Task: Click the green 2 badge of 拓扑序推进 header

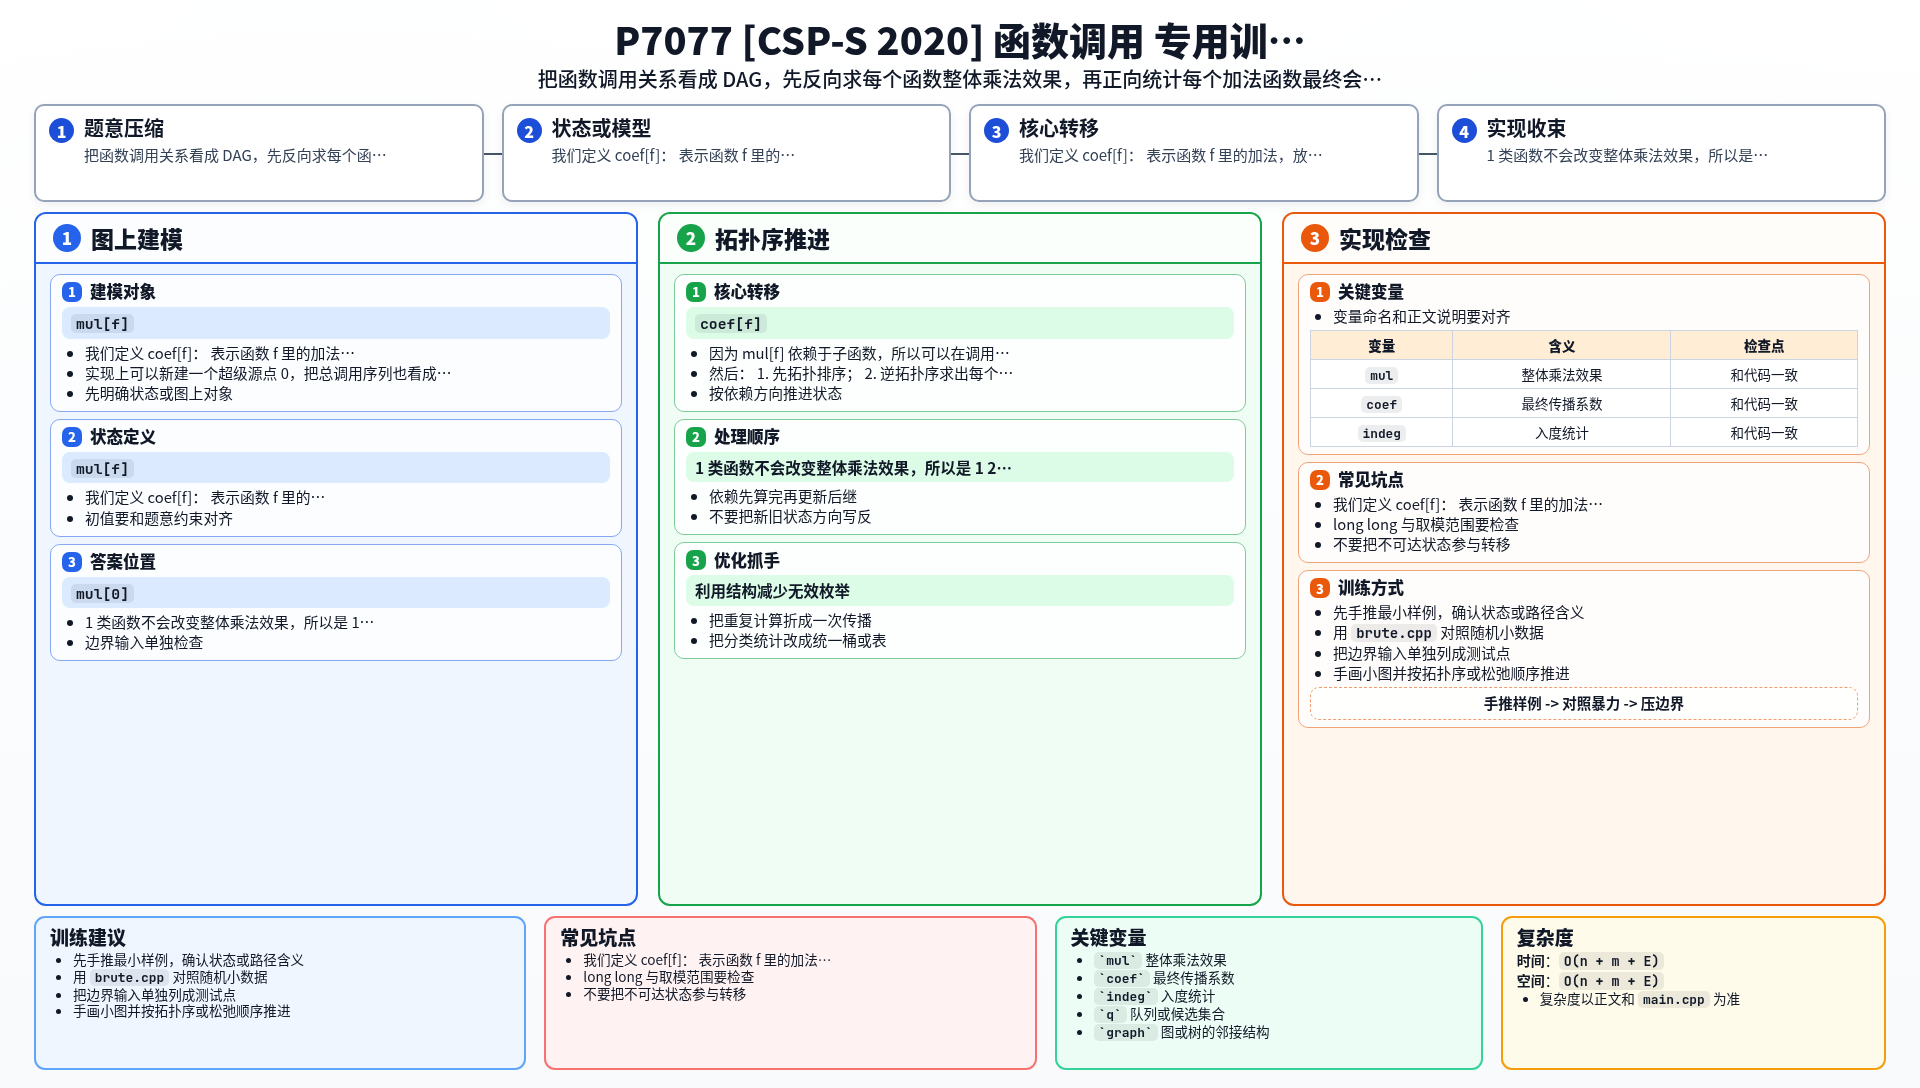Action: (x=690, y=238)
